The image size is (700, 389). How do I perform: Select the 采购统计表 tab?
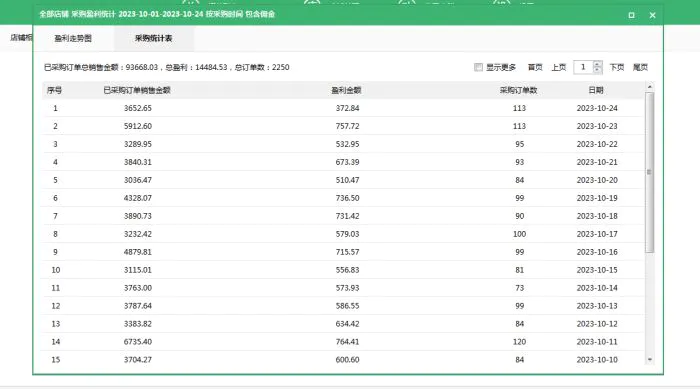point(154,38)
